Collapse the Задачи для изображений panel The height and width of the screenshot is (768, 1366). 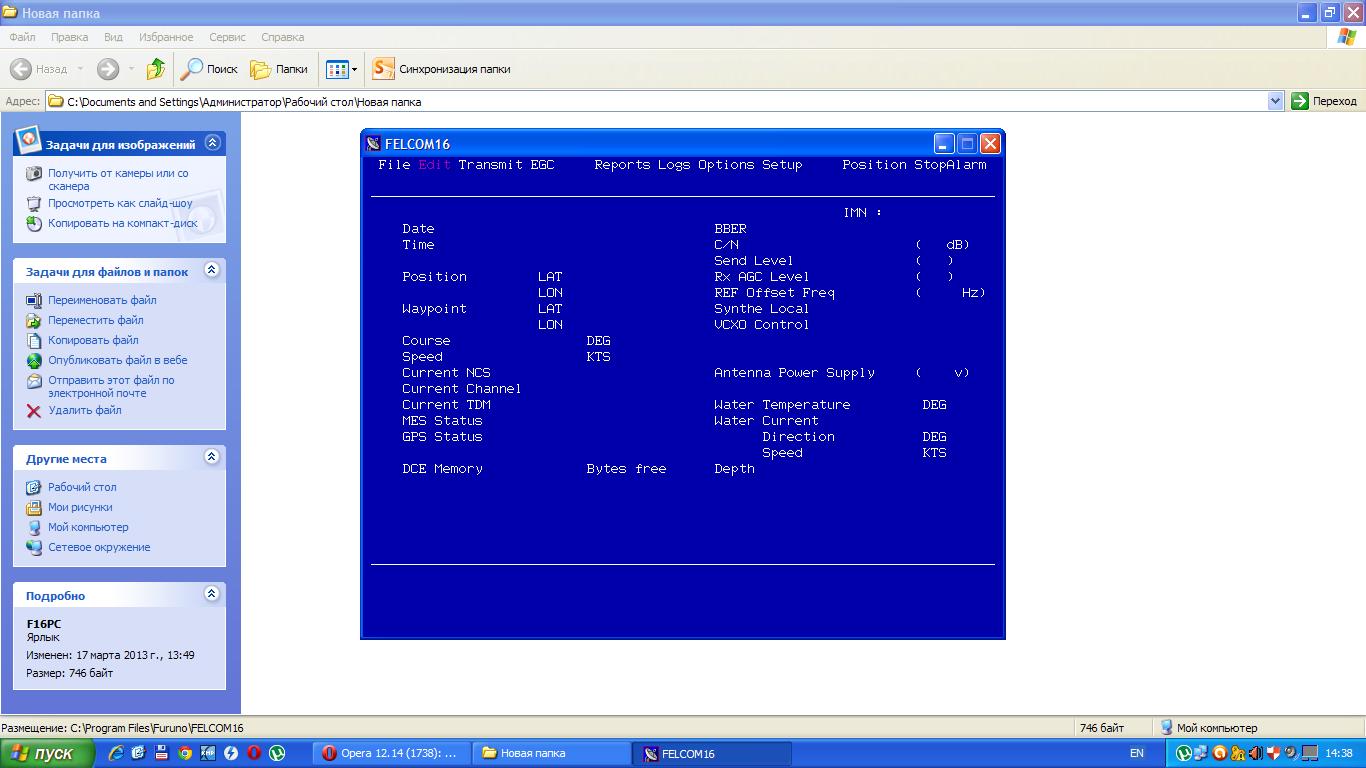[212, 143]
